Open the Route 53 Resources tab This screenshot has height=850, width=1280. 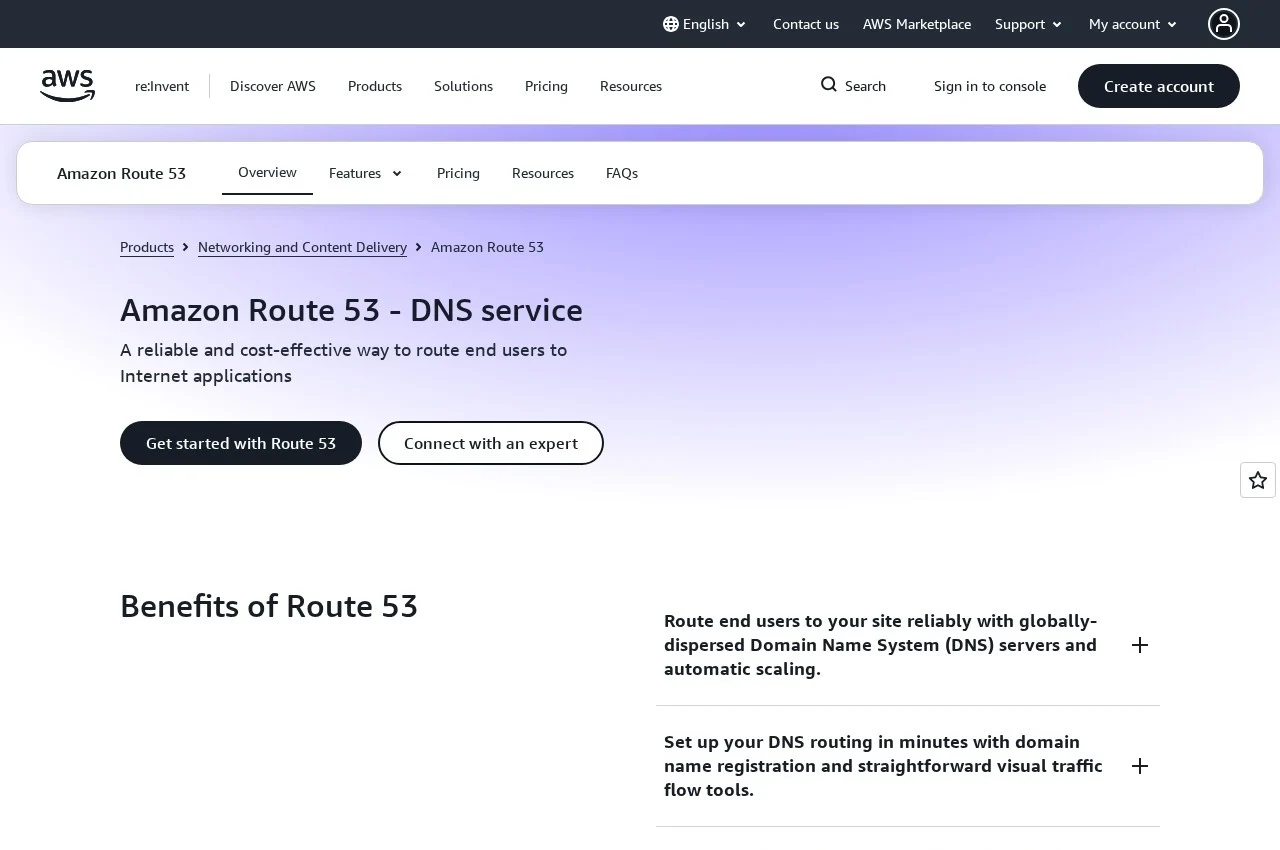[543, 173]
